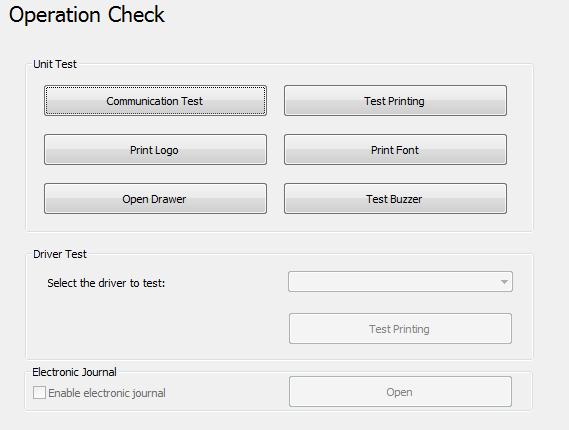569x430 pixels.
Task: Open the driver selection combo box
Action: (400, 282)
